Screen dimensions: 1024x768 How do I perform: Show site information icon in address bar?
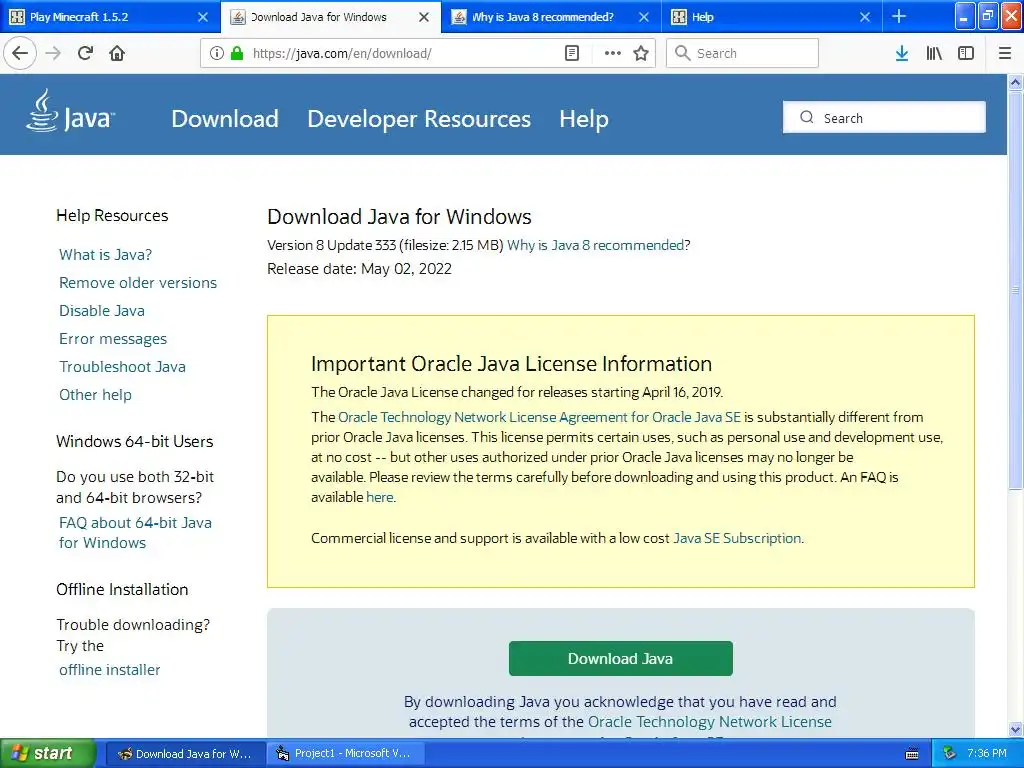point(216,53)
